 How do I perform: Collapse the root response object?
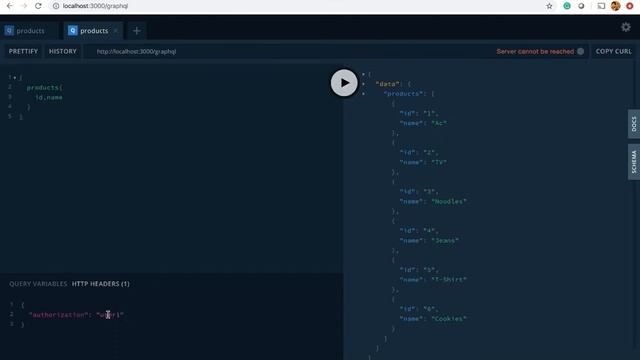(x=363, y=74)
